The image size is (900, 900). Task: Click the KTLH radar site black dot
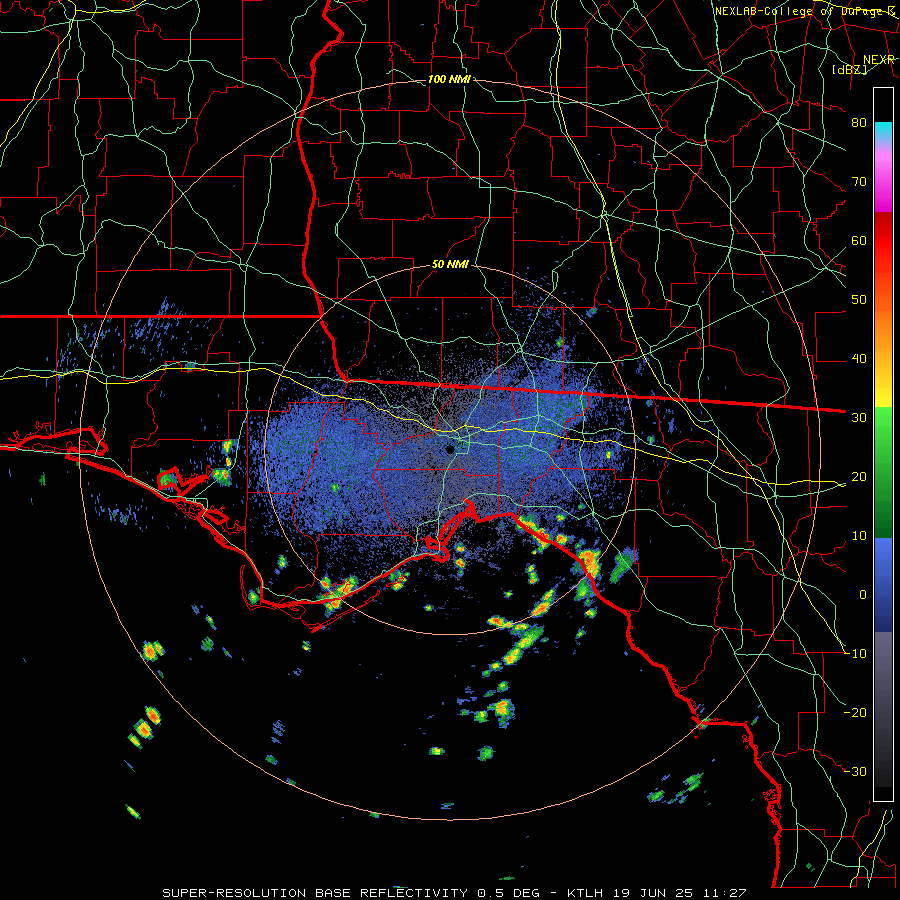[451, 449]
